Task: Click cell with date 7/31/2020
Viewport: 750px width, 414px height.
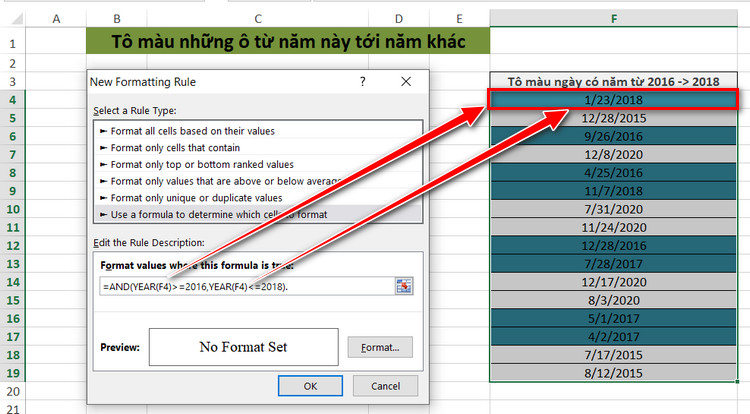Action: 614,209
